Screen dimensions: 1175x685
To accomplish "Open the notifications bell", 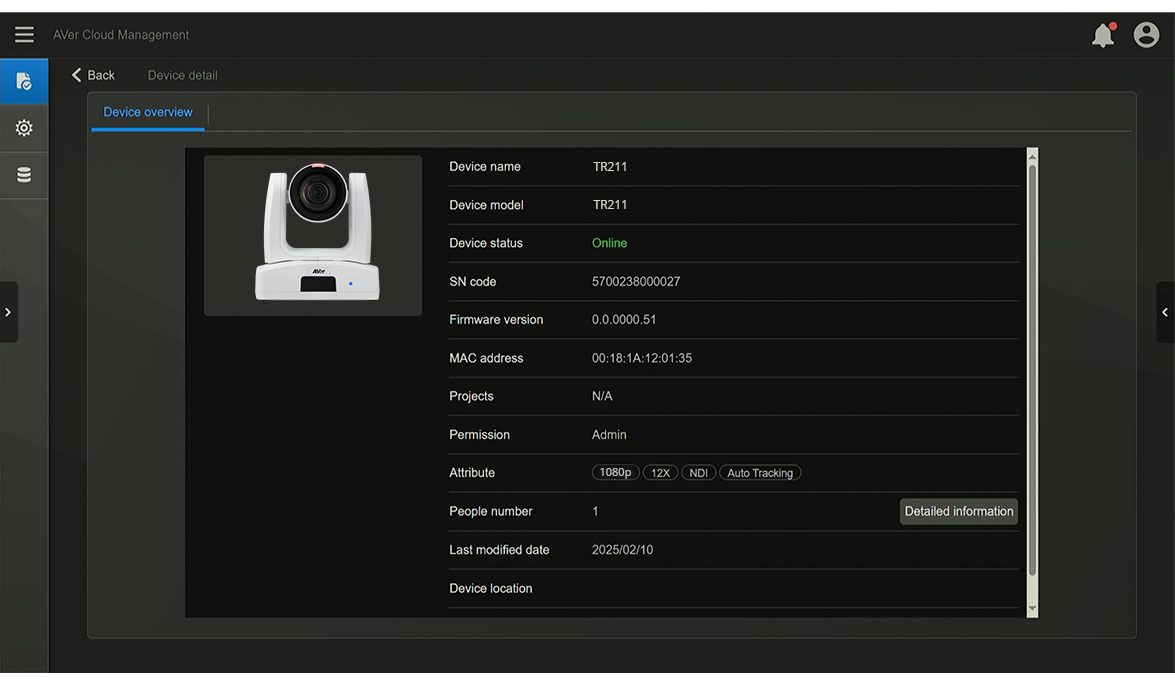I will tap(1103, 35).
